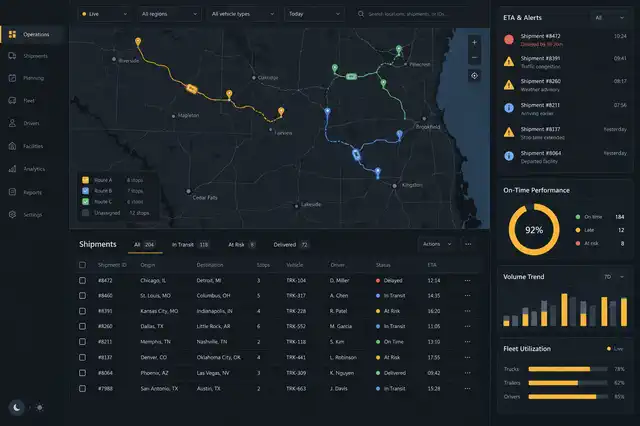Sort by the Status column header

[x=383, y=265]
